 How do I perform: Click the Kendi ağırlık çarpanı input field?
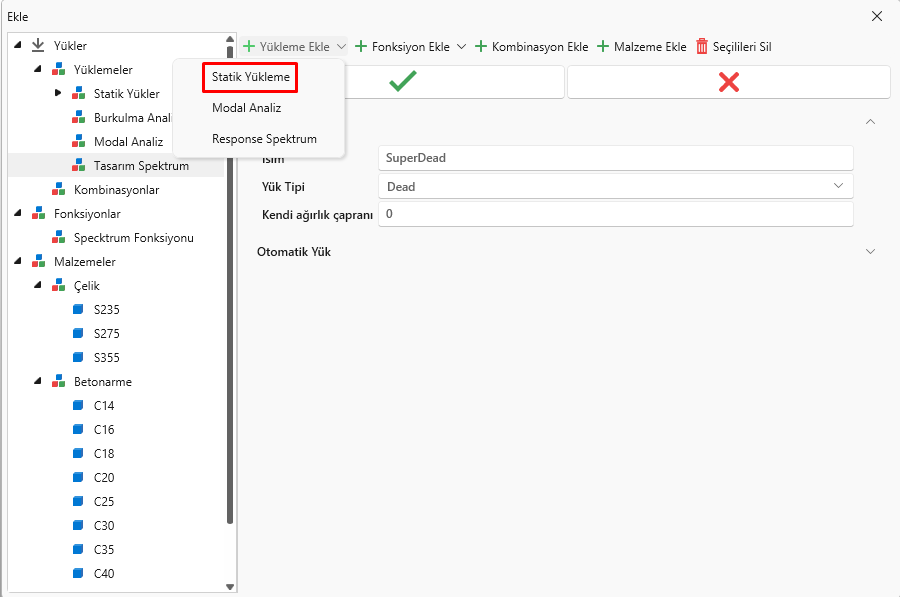tap(615, 214)
